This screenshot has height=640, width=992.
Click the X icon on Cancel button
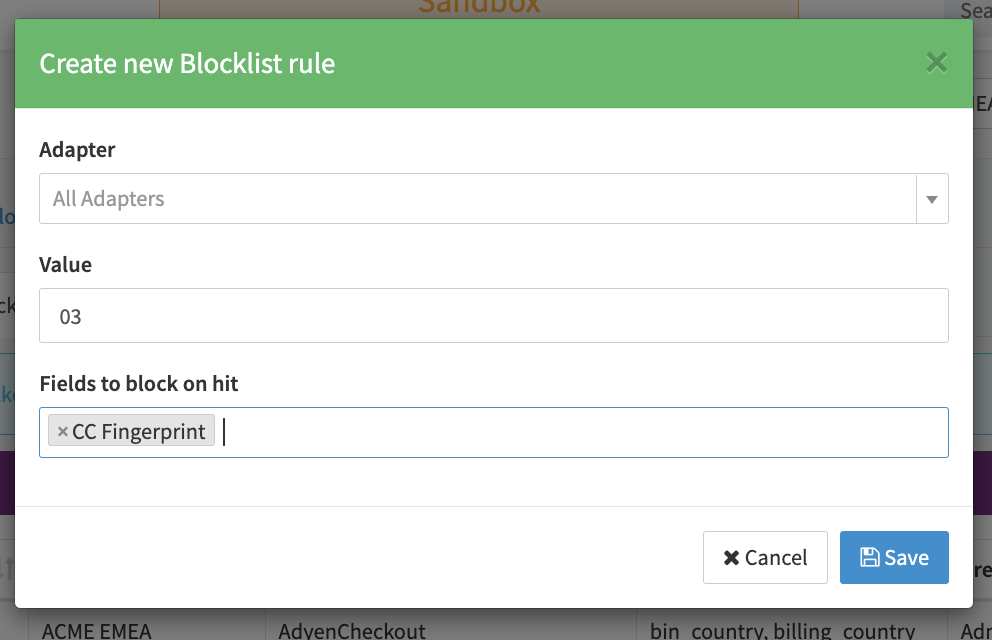click(731, 558)
